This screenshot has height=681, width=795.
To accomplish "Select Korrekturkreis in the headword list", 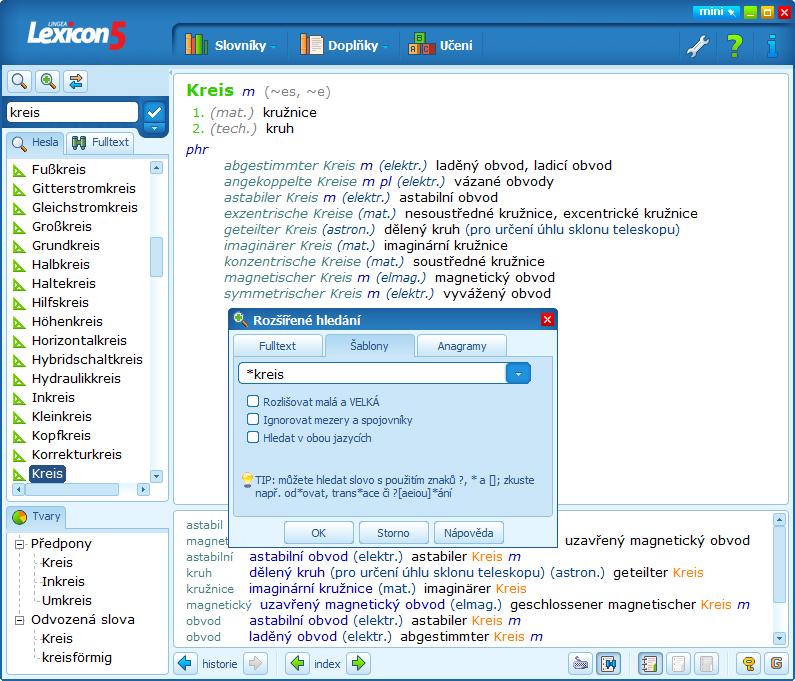I will 77,454.
